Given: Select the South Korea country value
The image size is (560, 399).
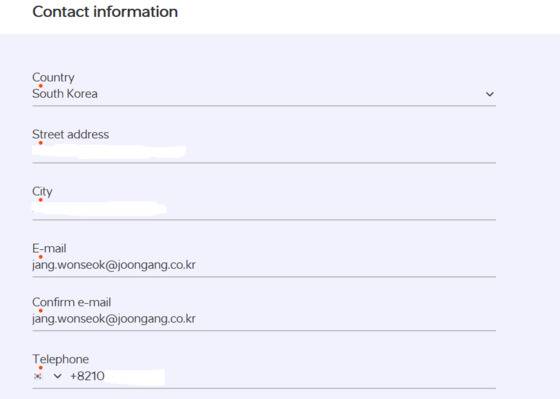Looking at the screenshot, I should point(65,94).
